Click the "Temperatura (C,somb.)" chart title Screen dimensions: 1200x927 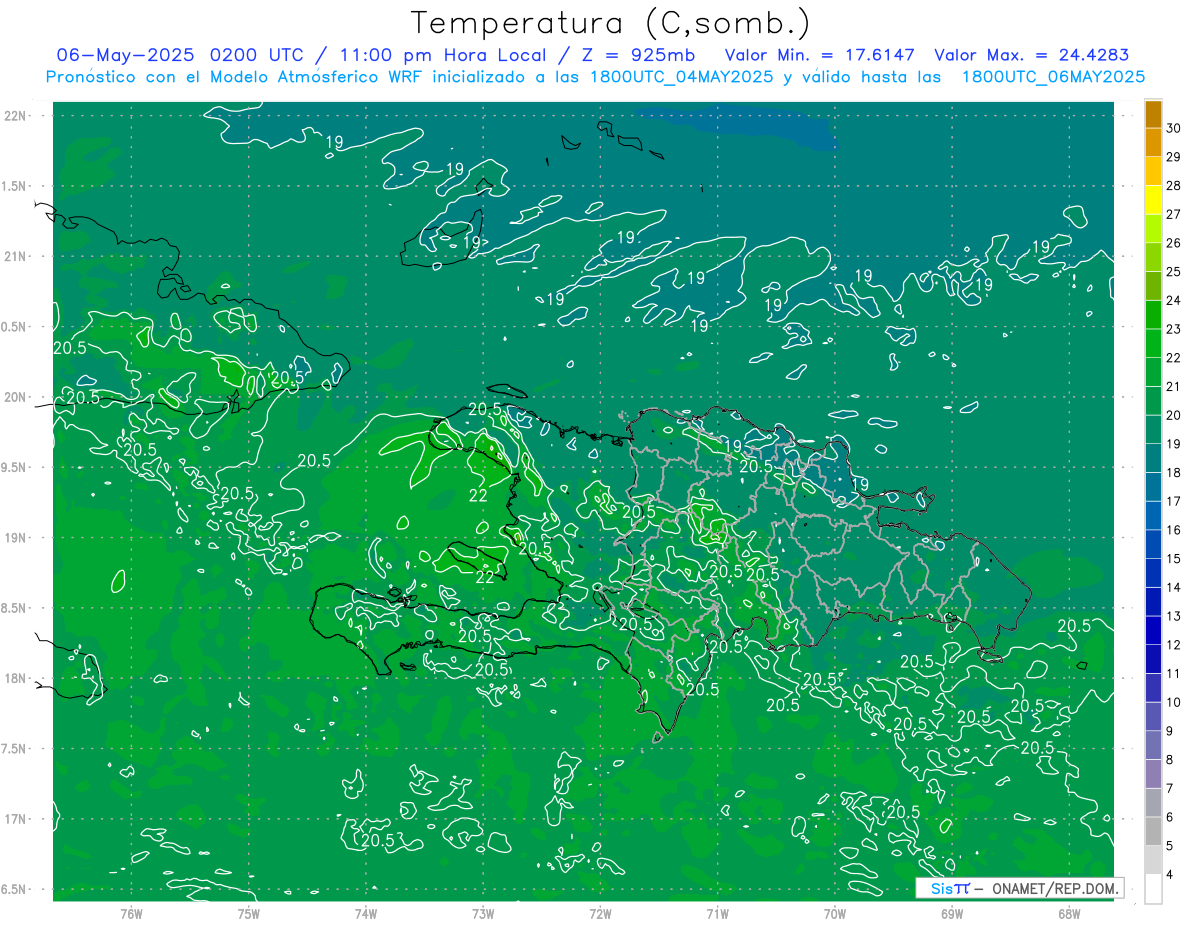(611, 23)
